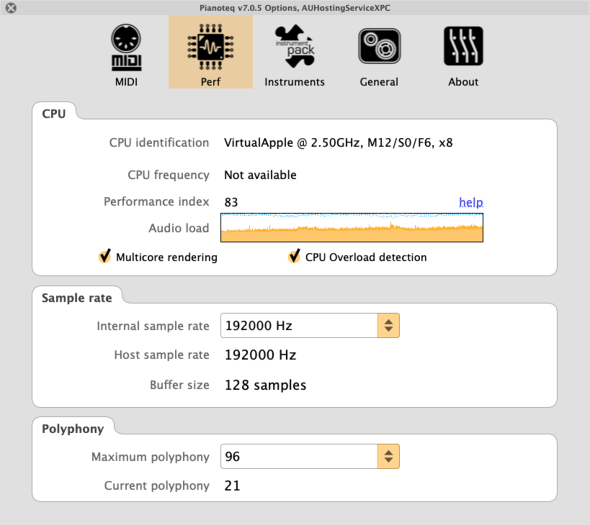Open the Instruments pack puzzle icon

pyautogui.click(x=295, y=47)
